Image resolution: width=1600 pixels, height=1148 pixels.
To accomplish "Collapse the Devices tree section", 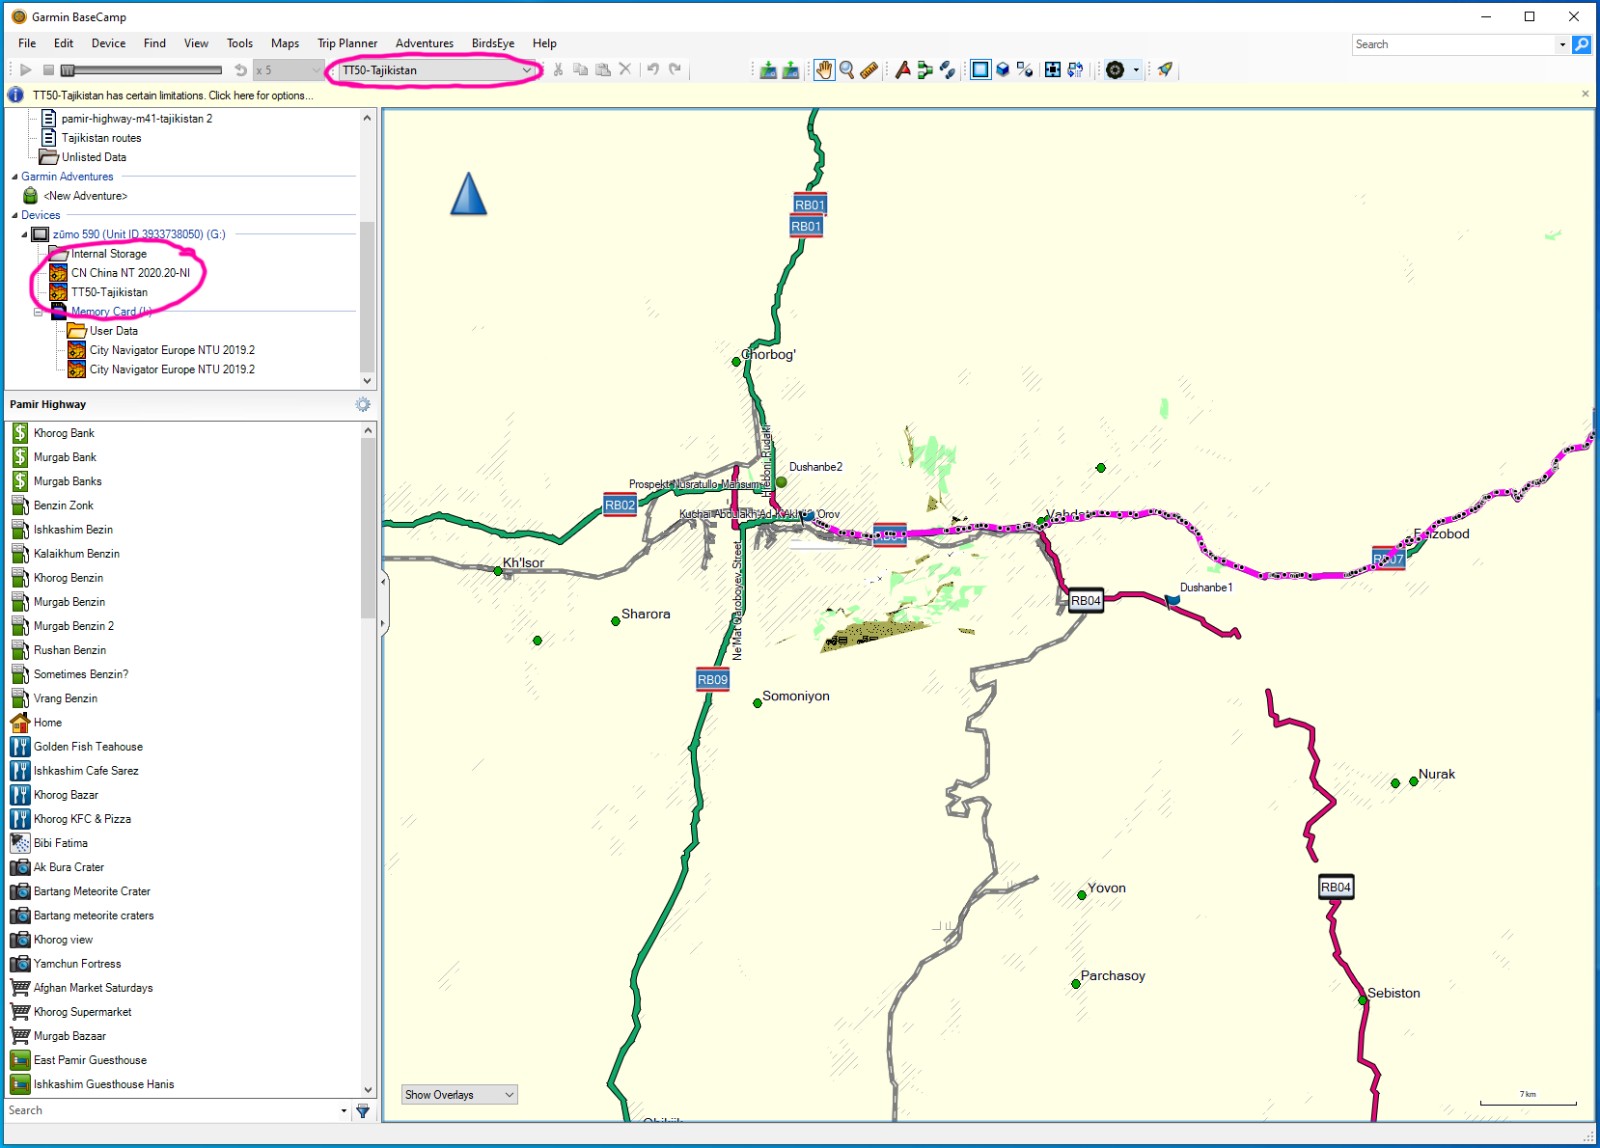I will point(14,215).
